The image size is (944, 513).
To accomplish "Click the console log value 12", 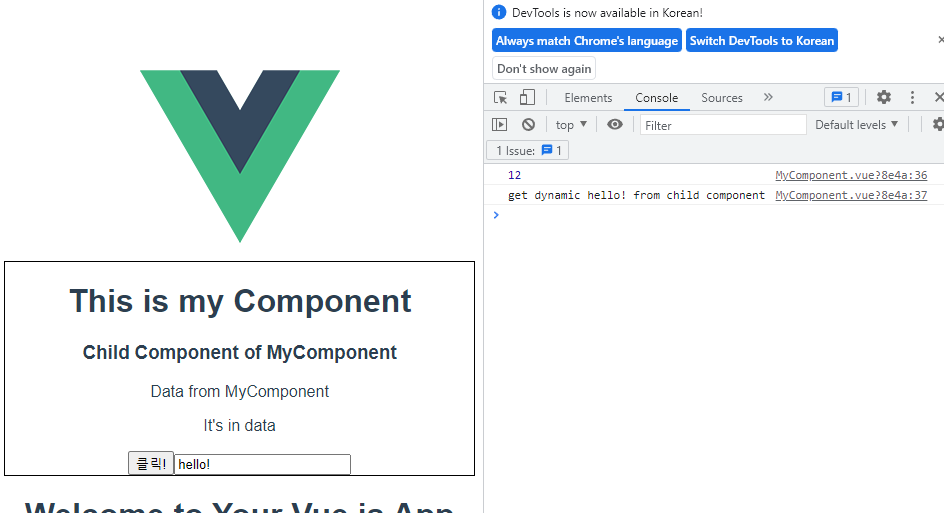I will pos(514,175).
